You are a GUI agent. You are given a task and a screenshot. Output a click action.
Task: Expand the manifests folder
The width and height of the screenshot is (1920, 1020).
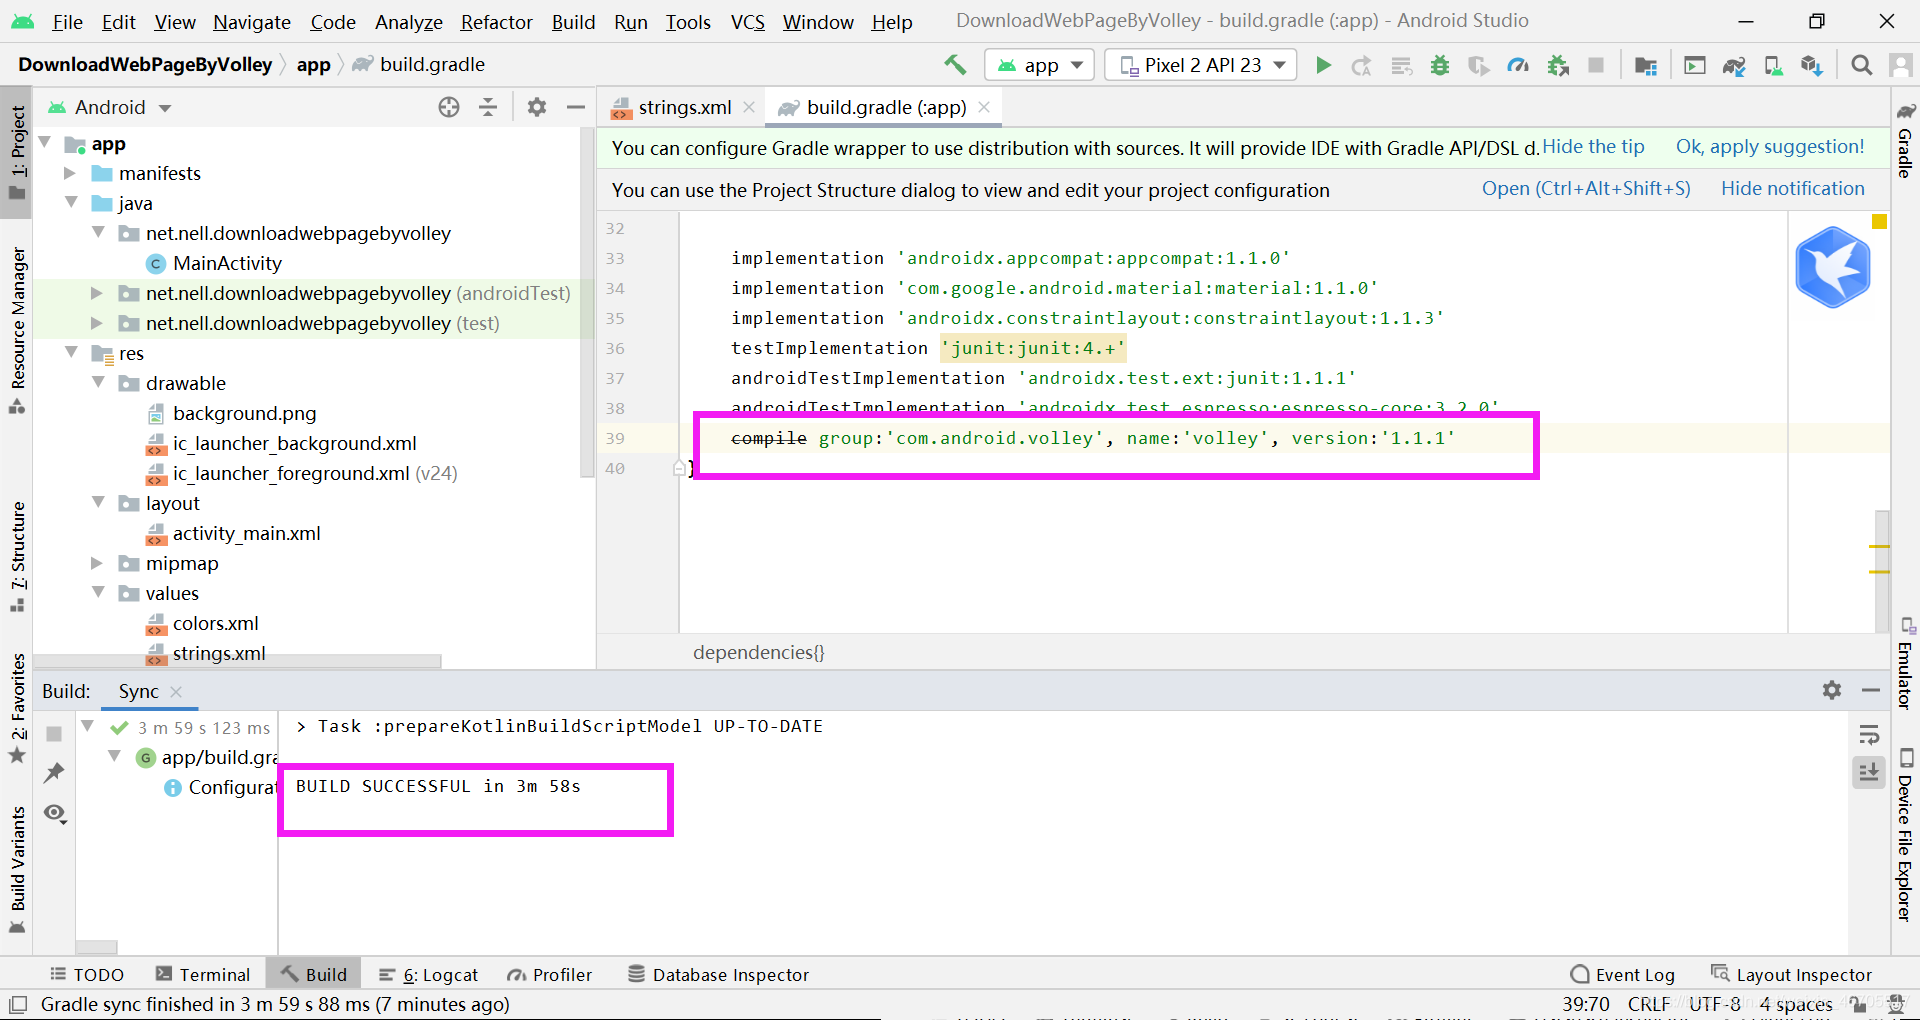pos(71,173)
